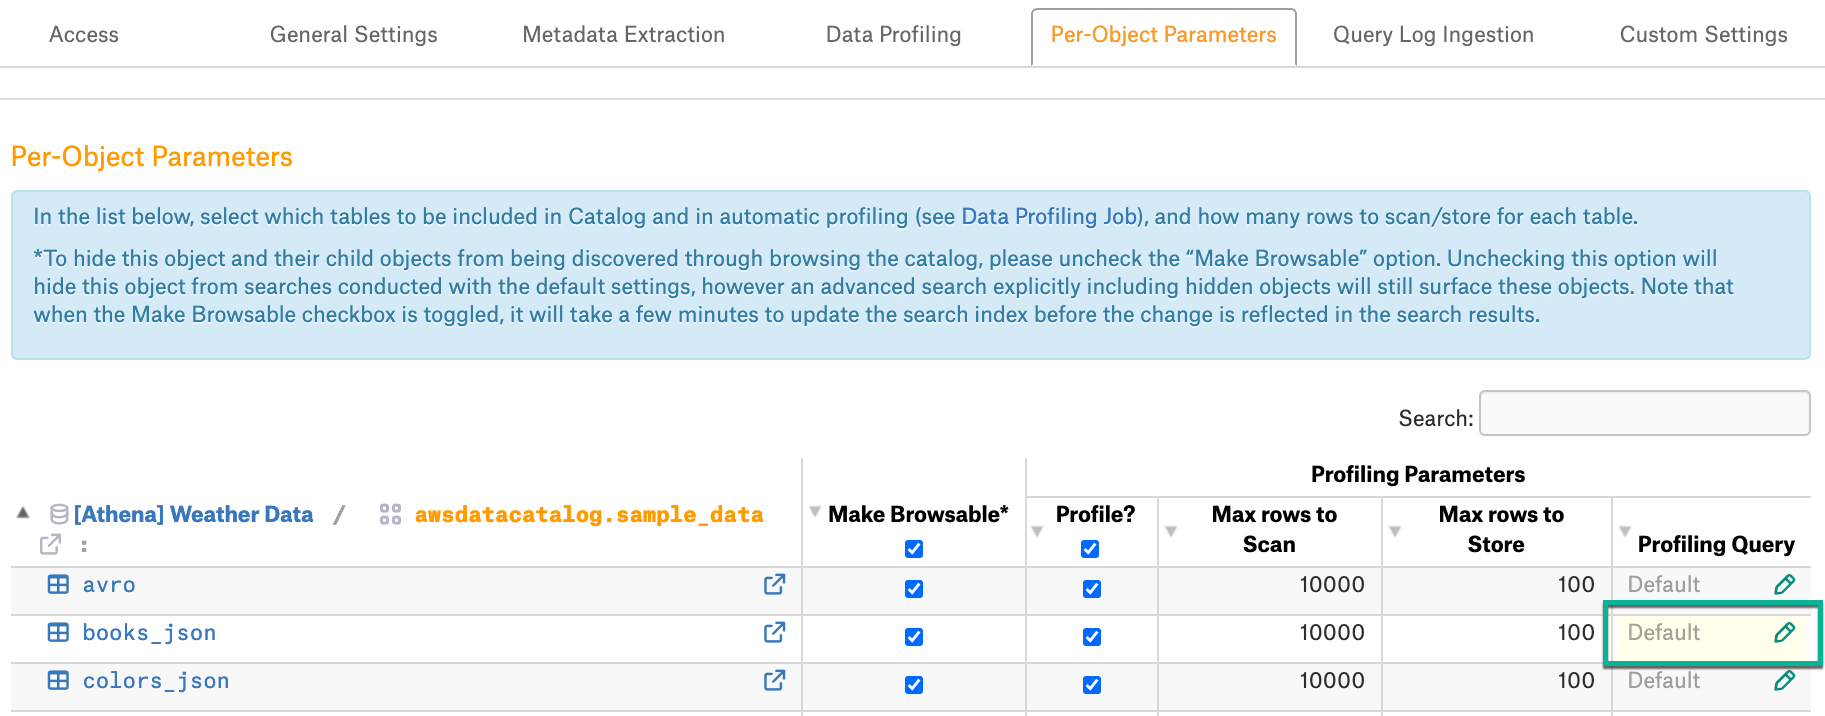Toggle Make Browsable header checkbox for all
Screen dimensions: 1825x716
pyautogui.click(x=914, y=549)
